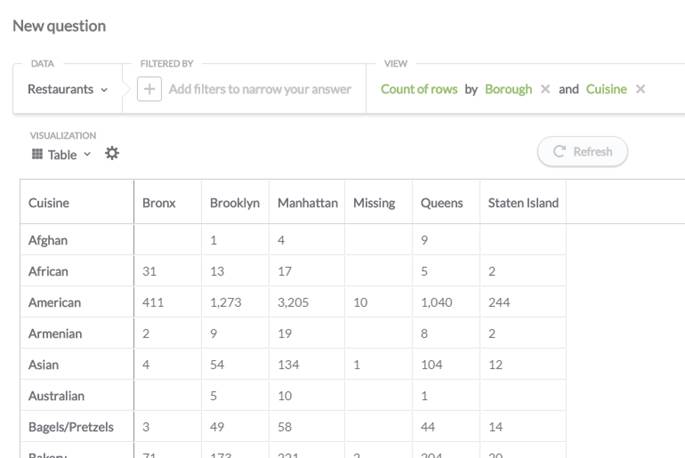Click add filters placeholder text
Image resolution: width=685 pixels, height=458 pixels.
click(x=260, y=89)
